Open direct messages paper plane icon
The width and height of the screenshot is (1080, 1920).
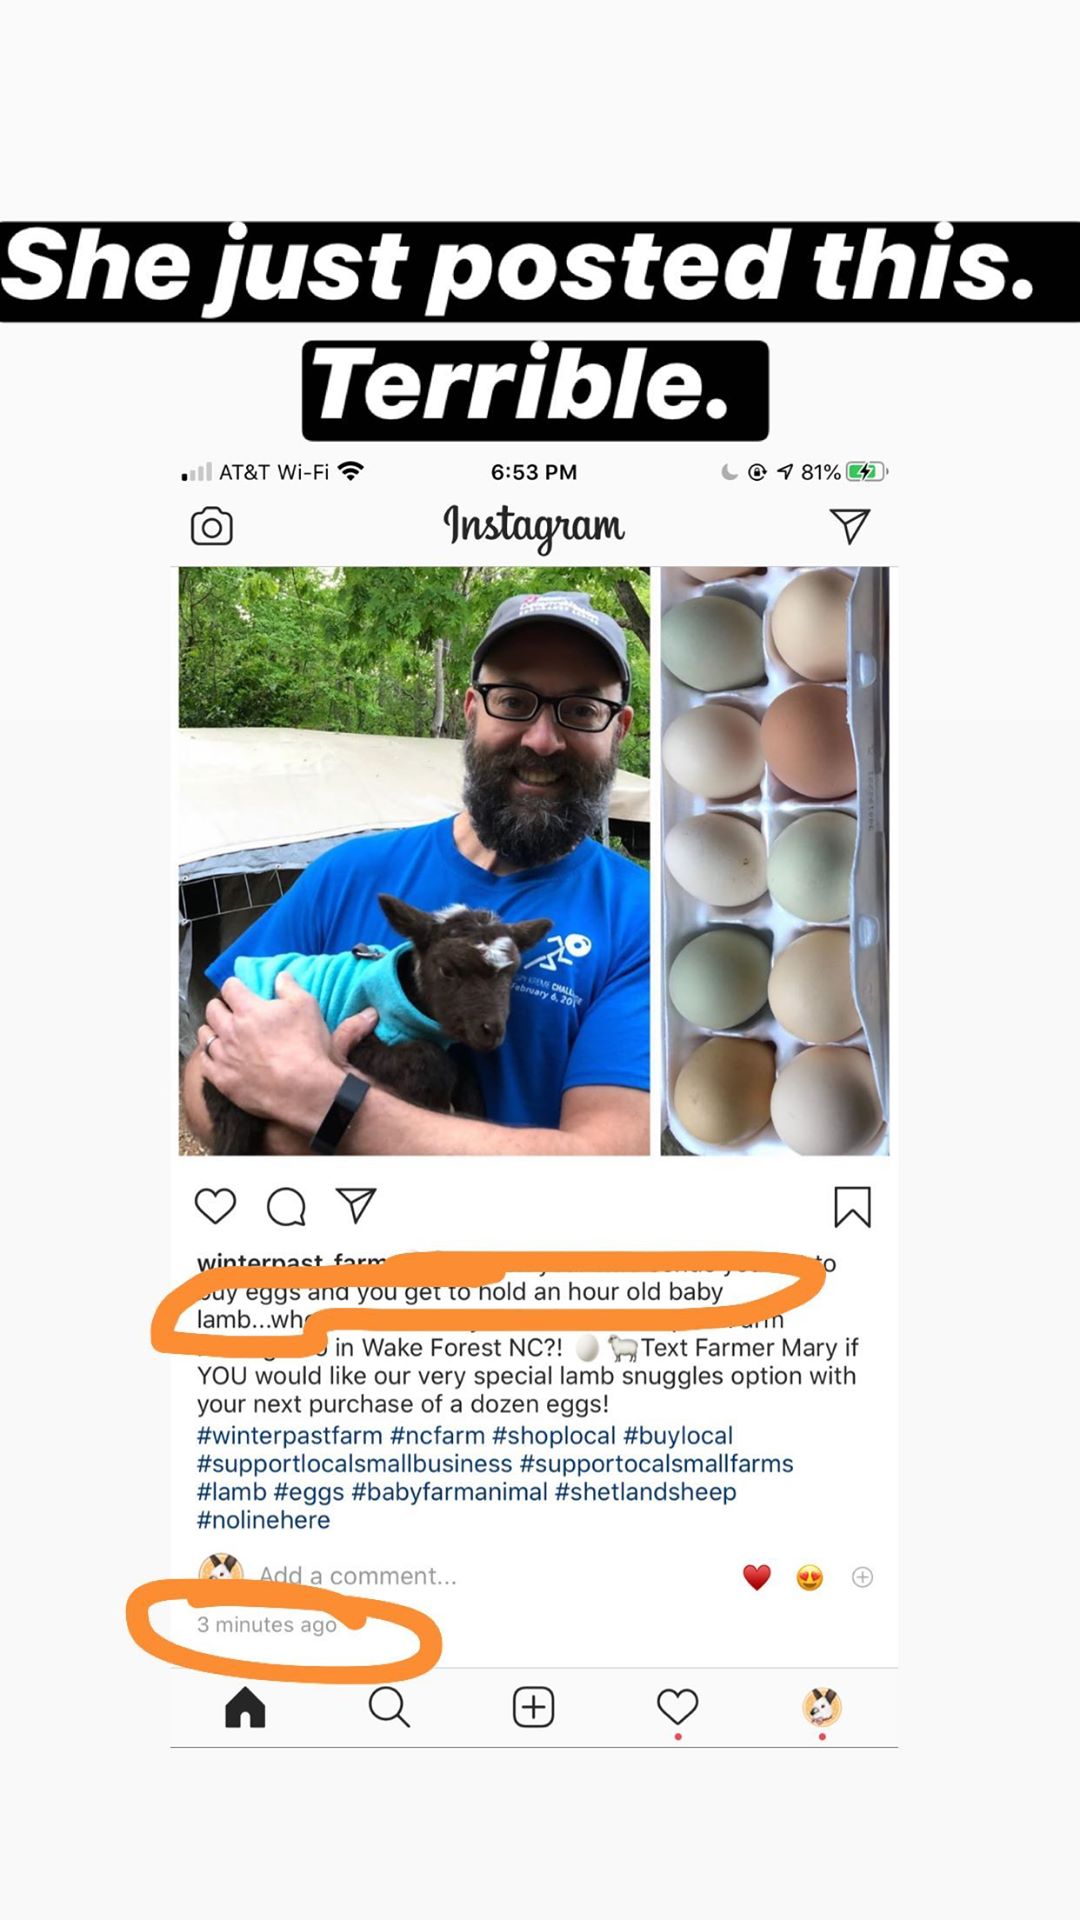pyautogui.click(x=850, y=526)
